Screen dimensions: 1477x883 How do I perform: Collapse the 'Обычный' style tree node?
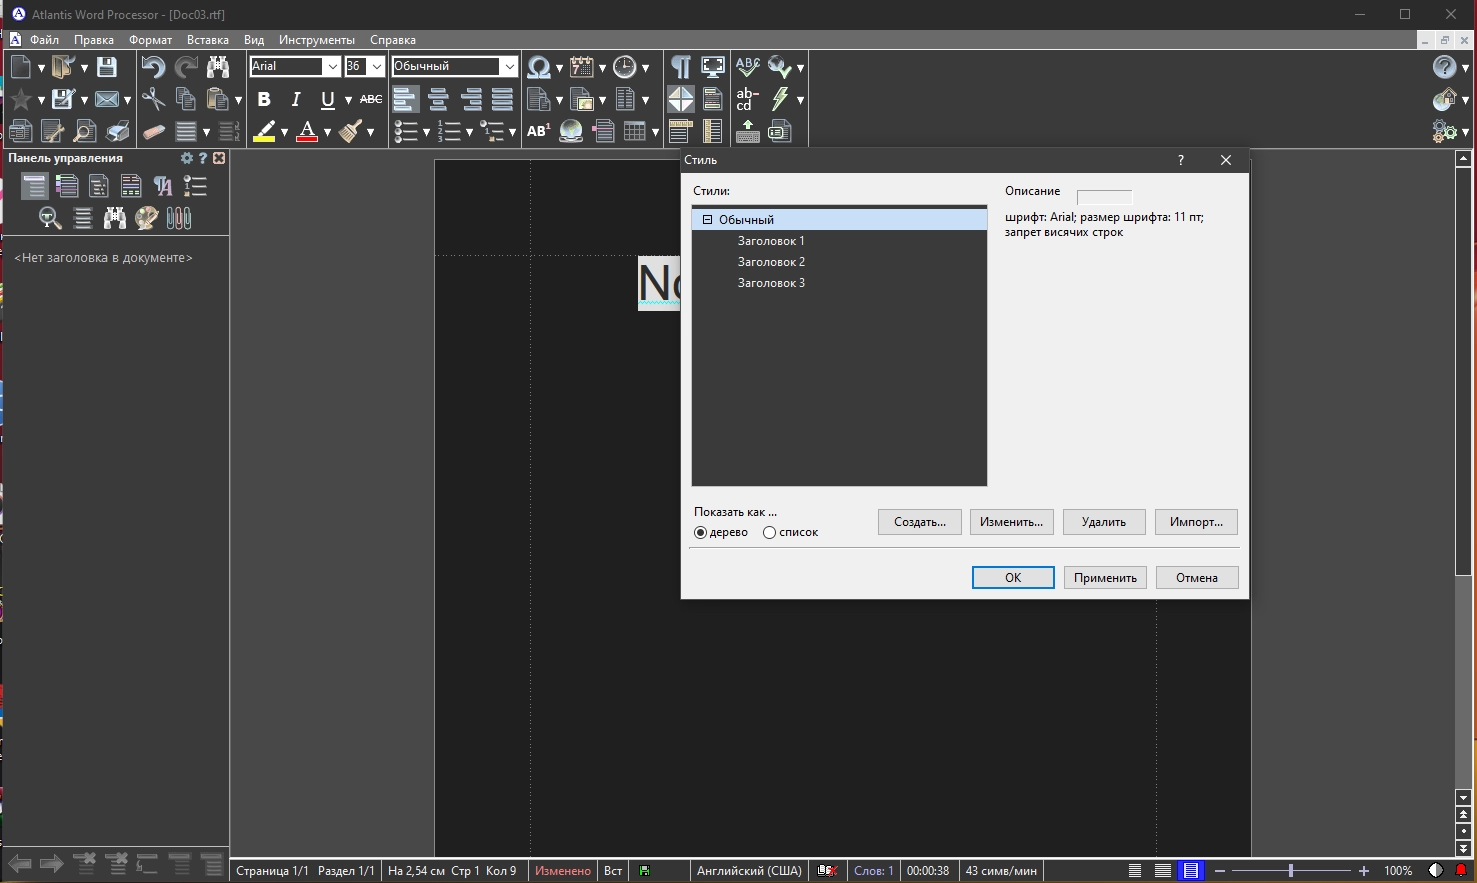pos(707,220)
